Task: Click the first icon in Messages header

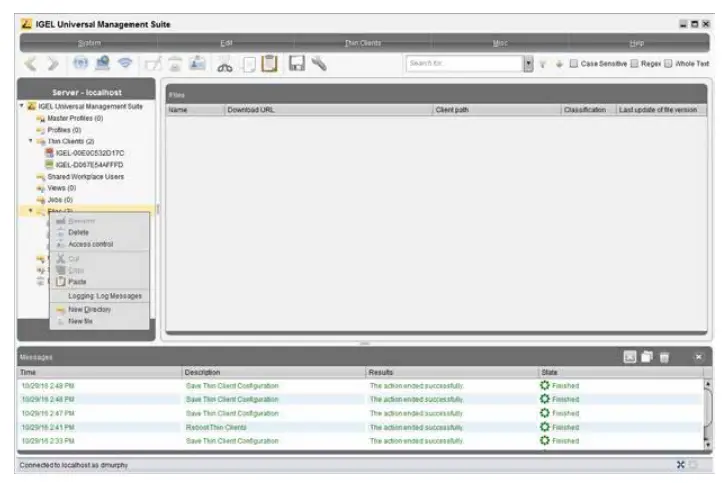Action: point(630,356)
